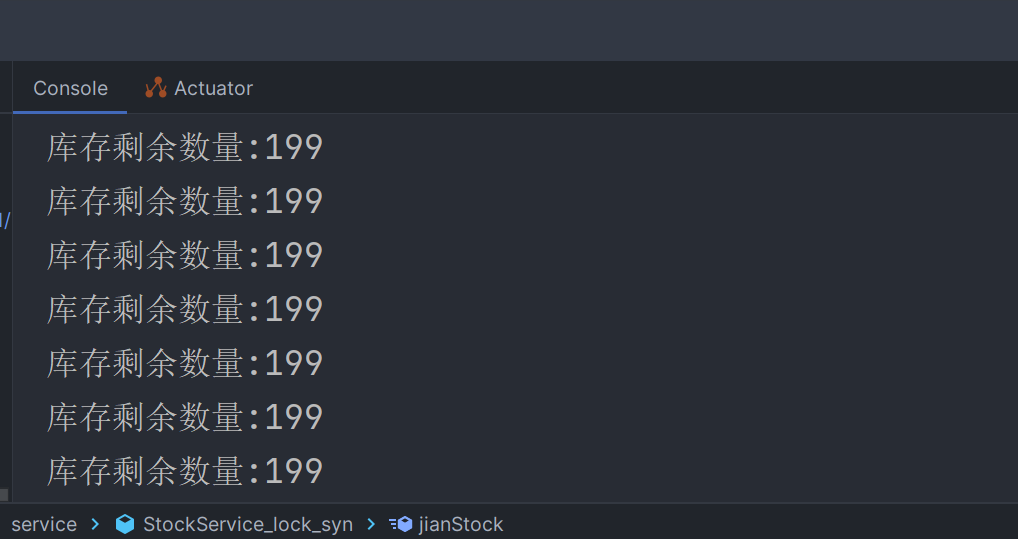1018x539 pixels.
Task: Expand the chevron after StockService_lock_syn breadcrumb
Action: (371, 524)
